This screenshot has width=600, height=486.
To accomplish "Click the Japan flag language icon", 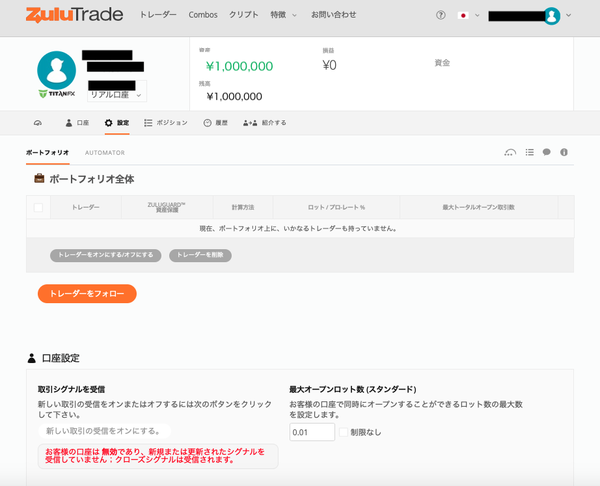I will click(463, 15).
